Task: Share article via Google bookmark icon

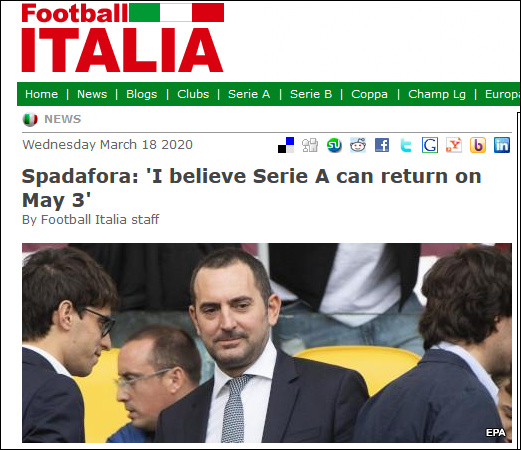Action: click(430, 145)
